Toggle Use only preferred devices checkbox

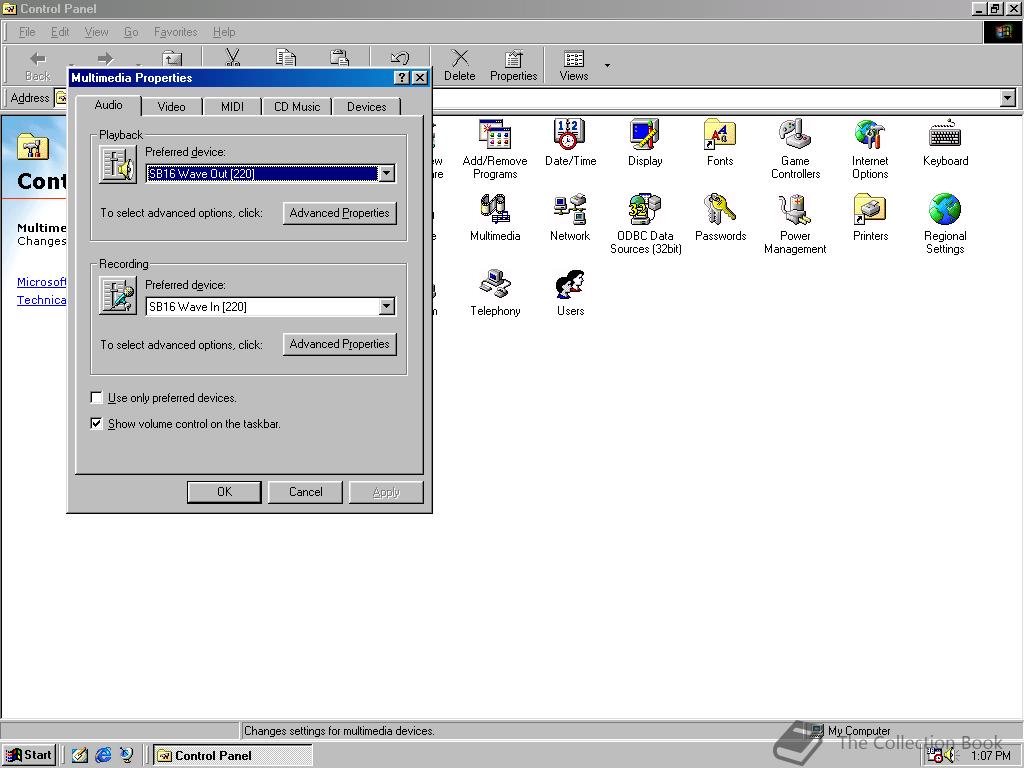(x=97, y=398)
